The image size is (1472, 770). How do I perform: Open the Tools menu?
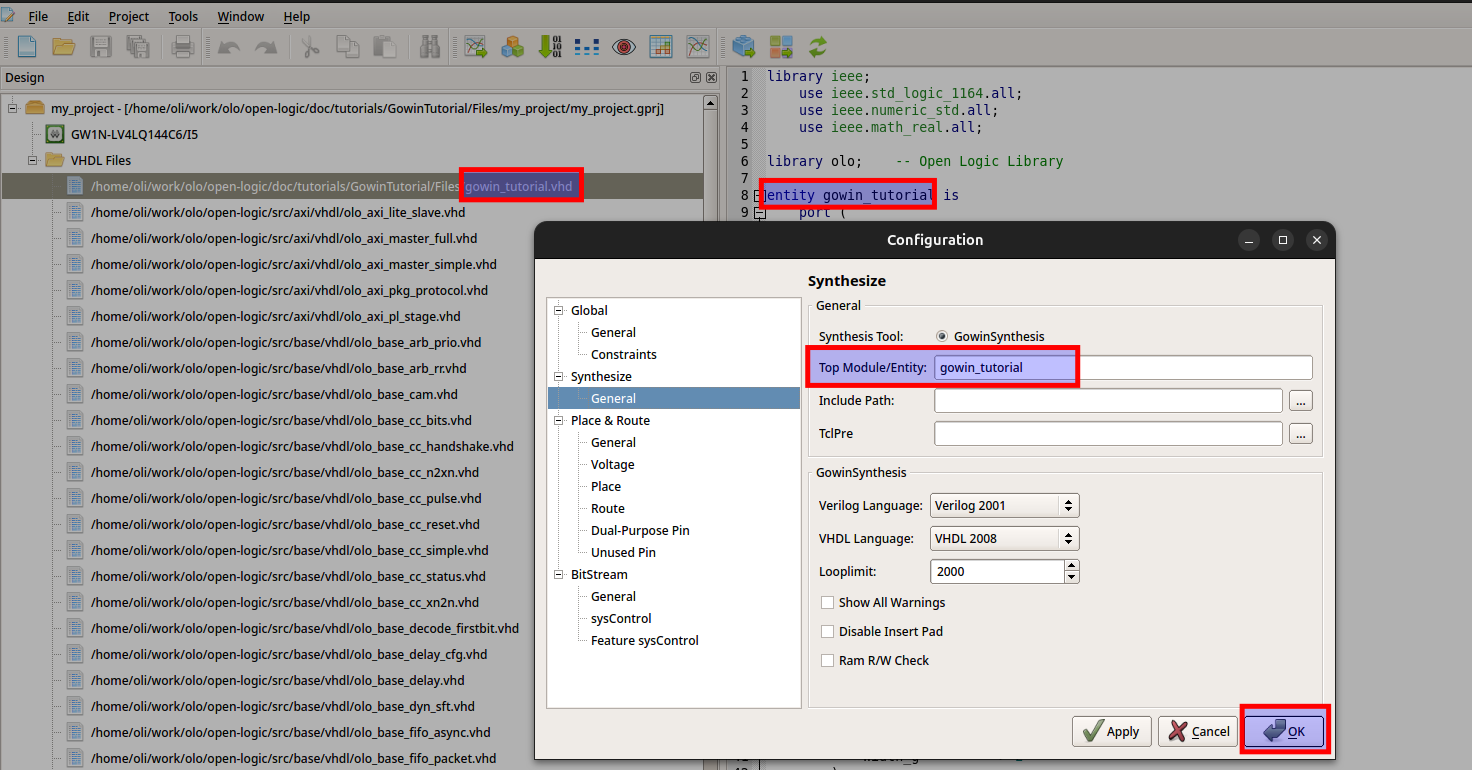[x=183, y=16]
